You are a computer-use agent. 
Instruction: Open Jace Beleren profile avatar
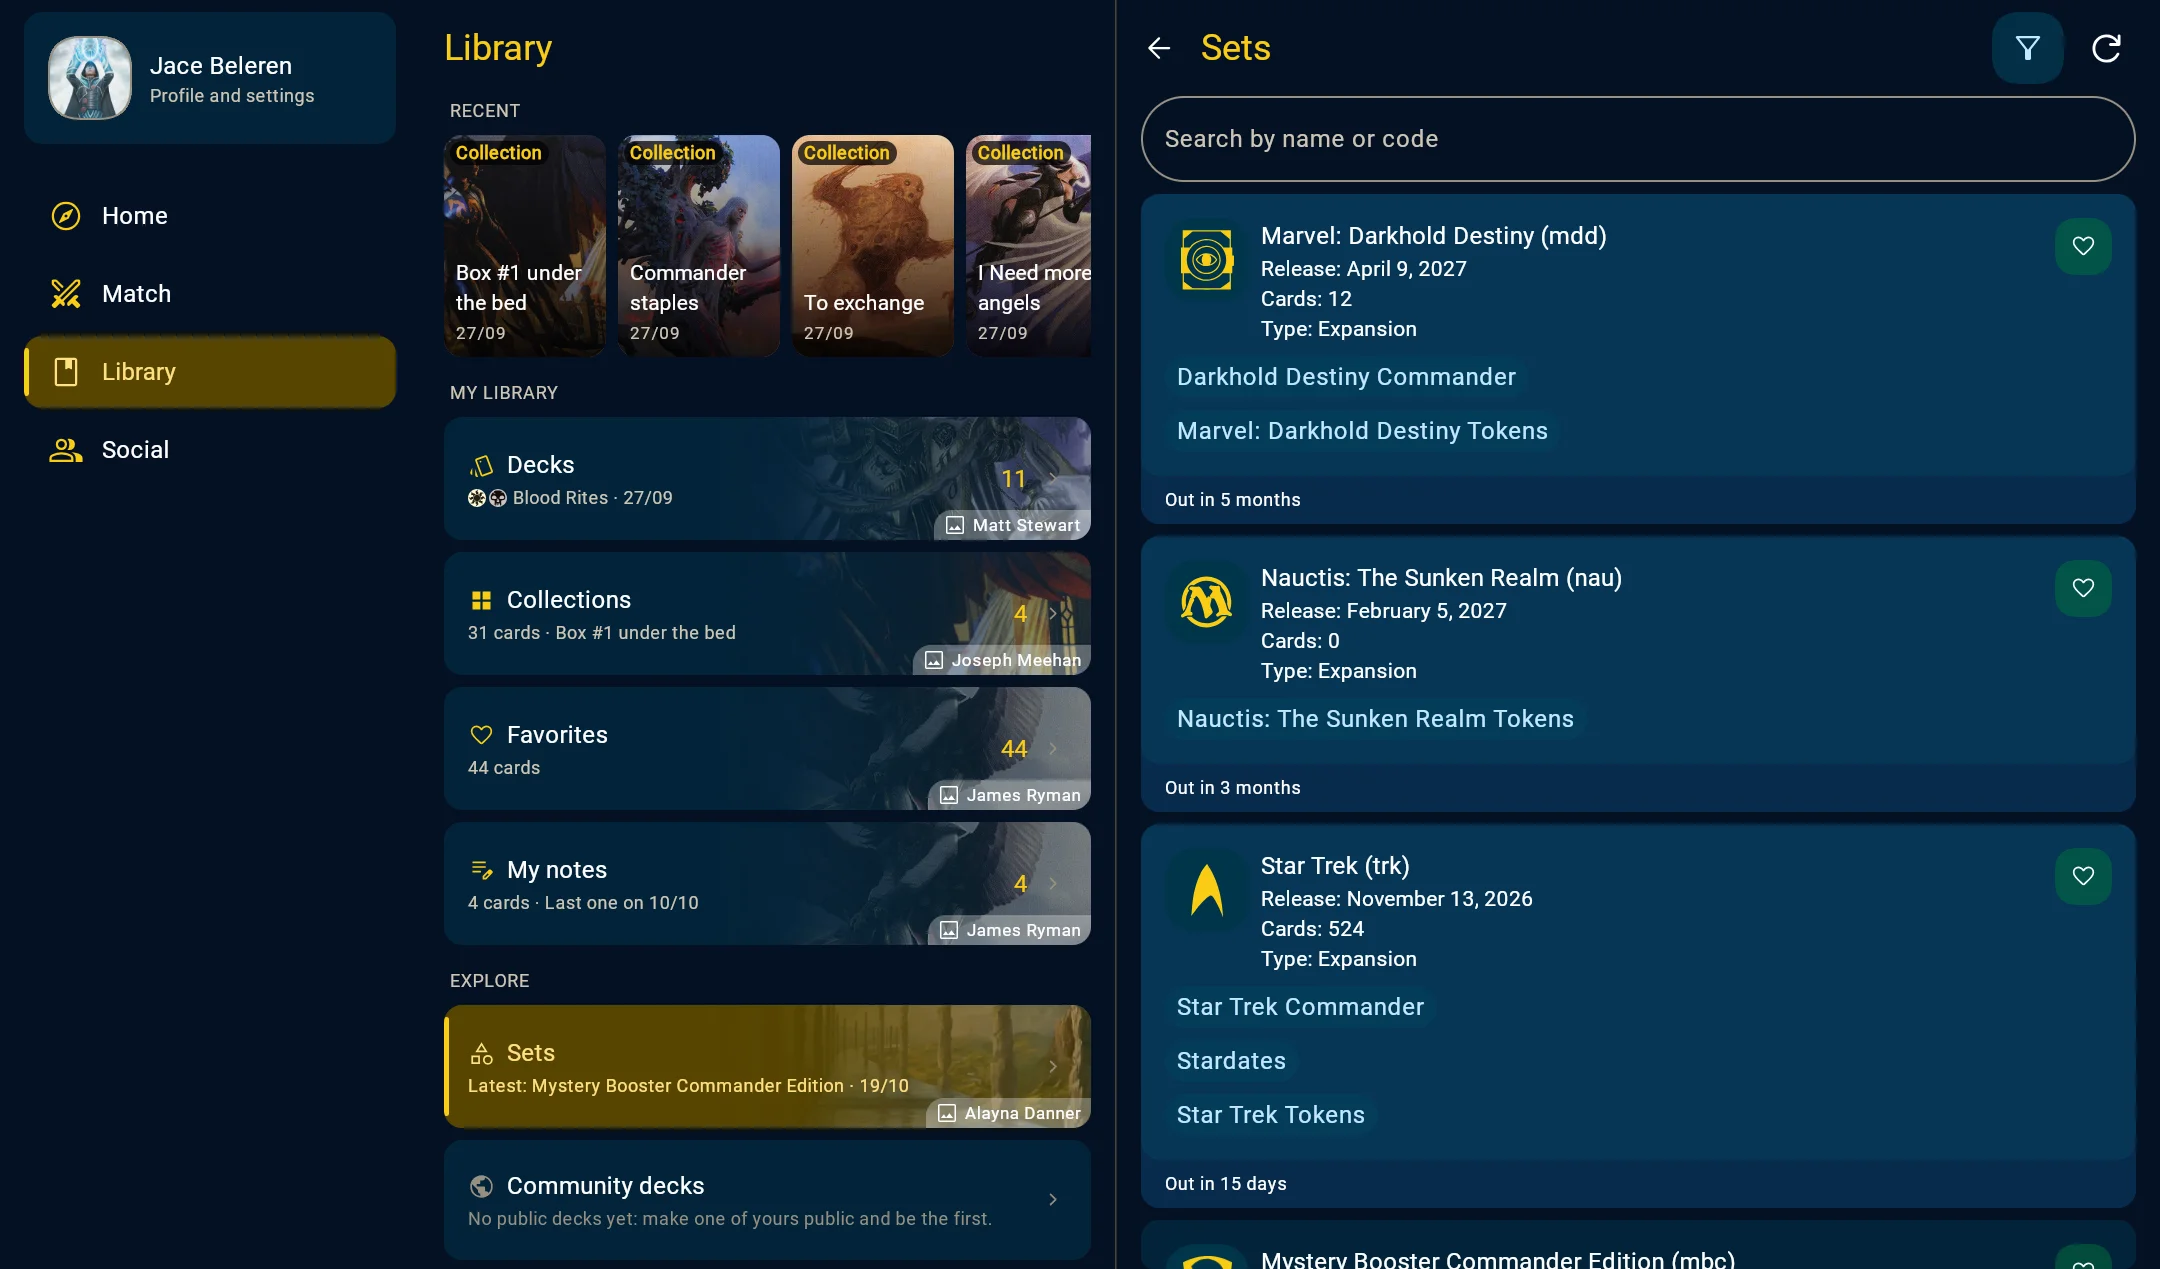90,78
